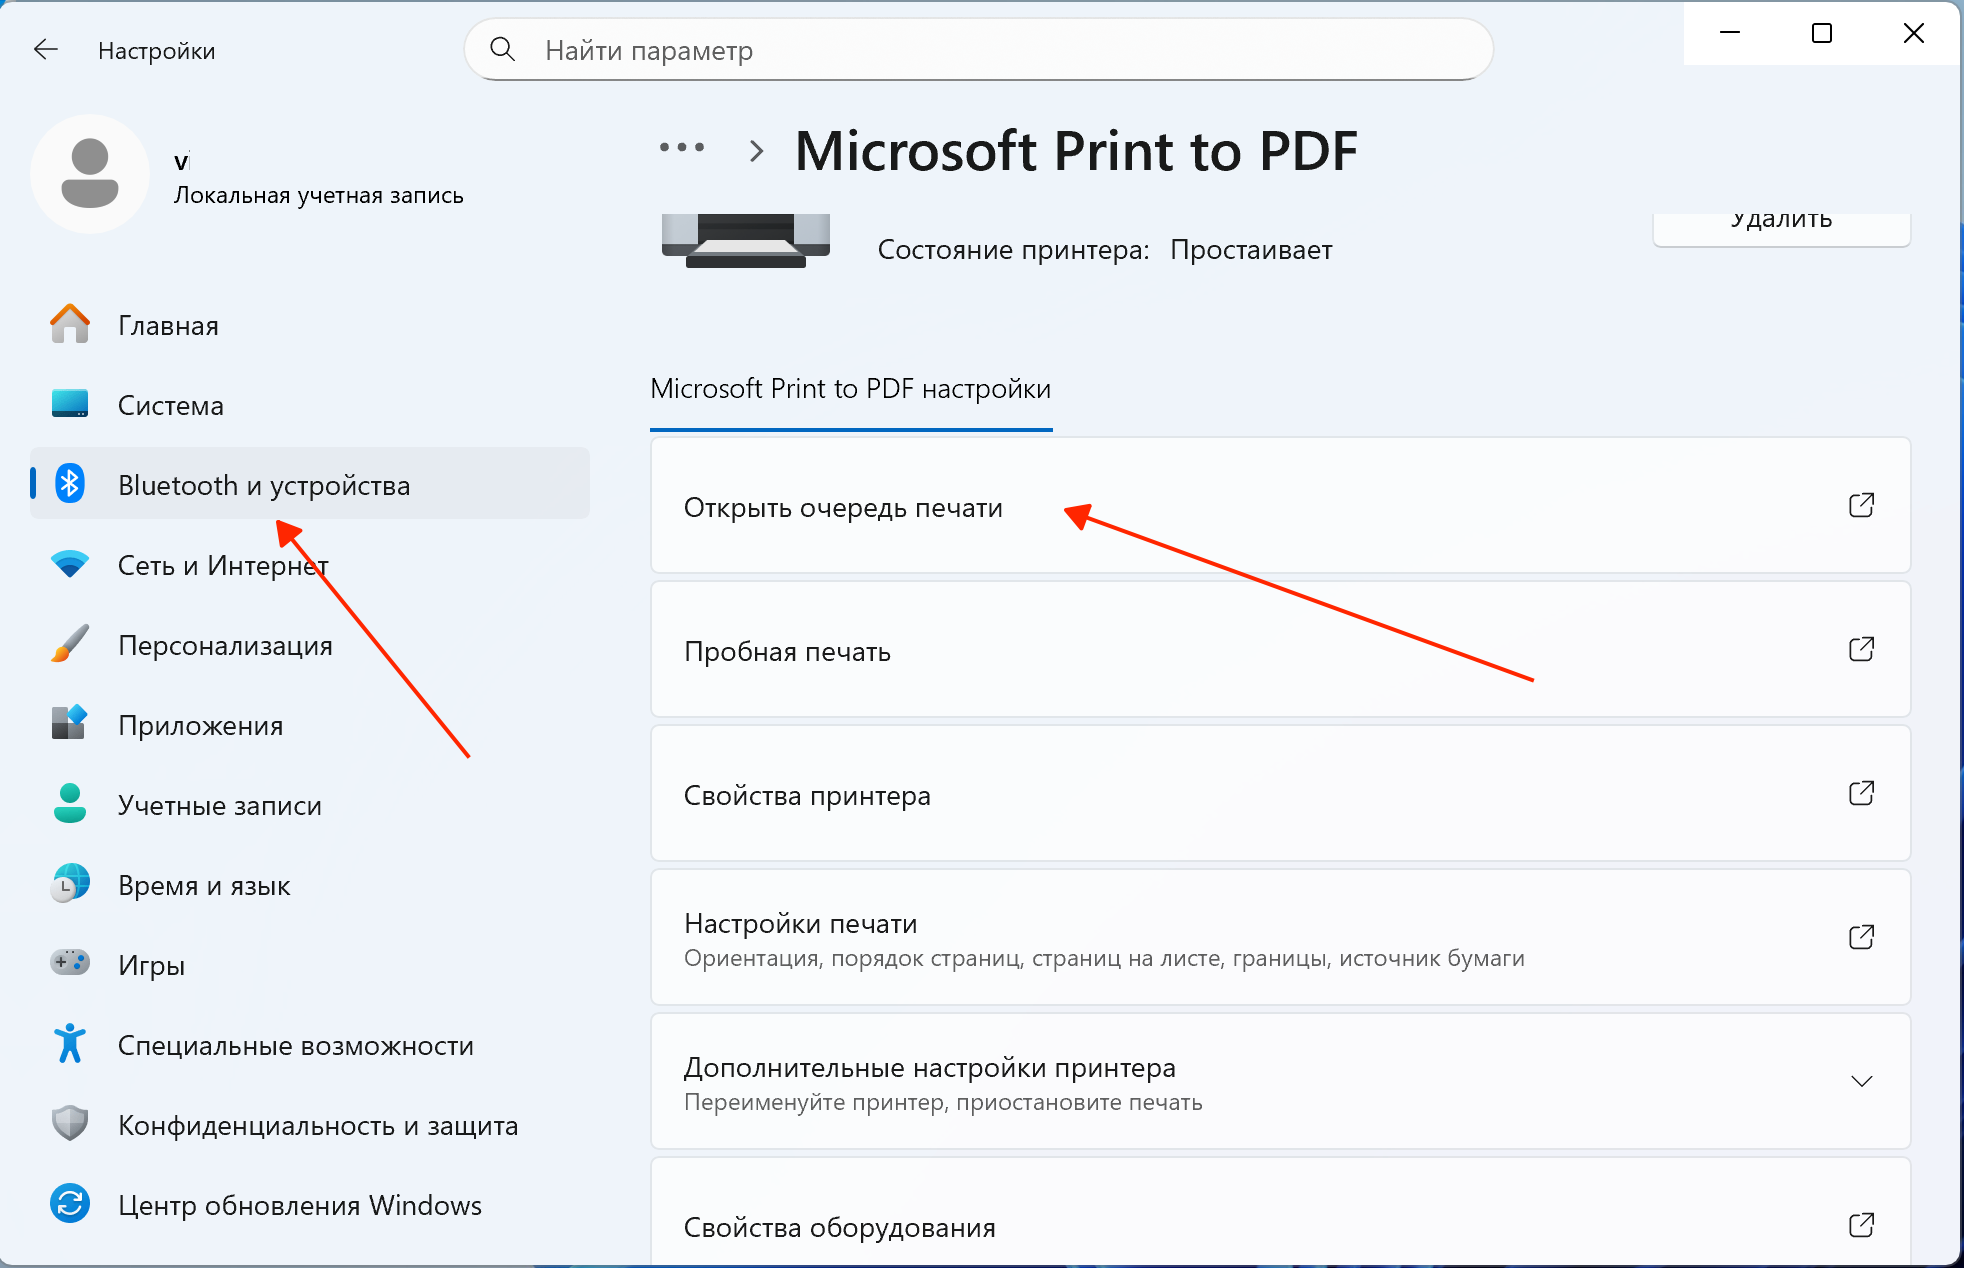Open the breadcrumb ellipsis menu
The image size is (1964, 1268).
click(682, 148)
